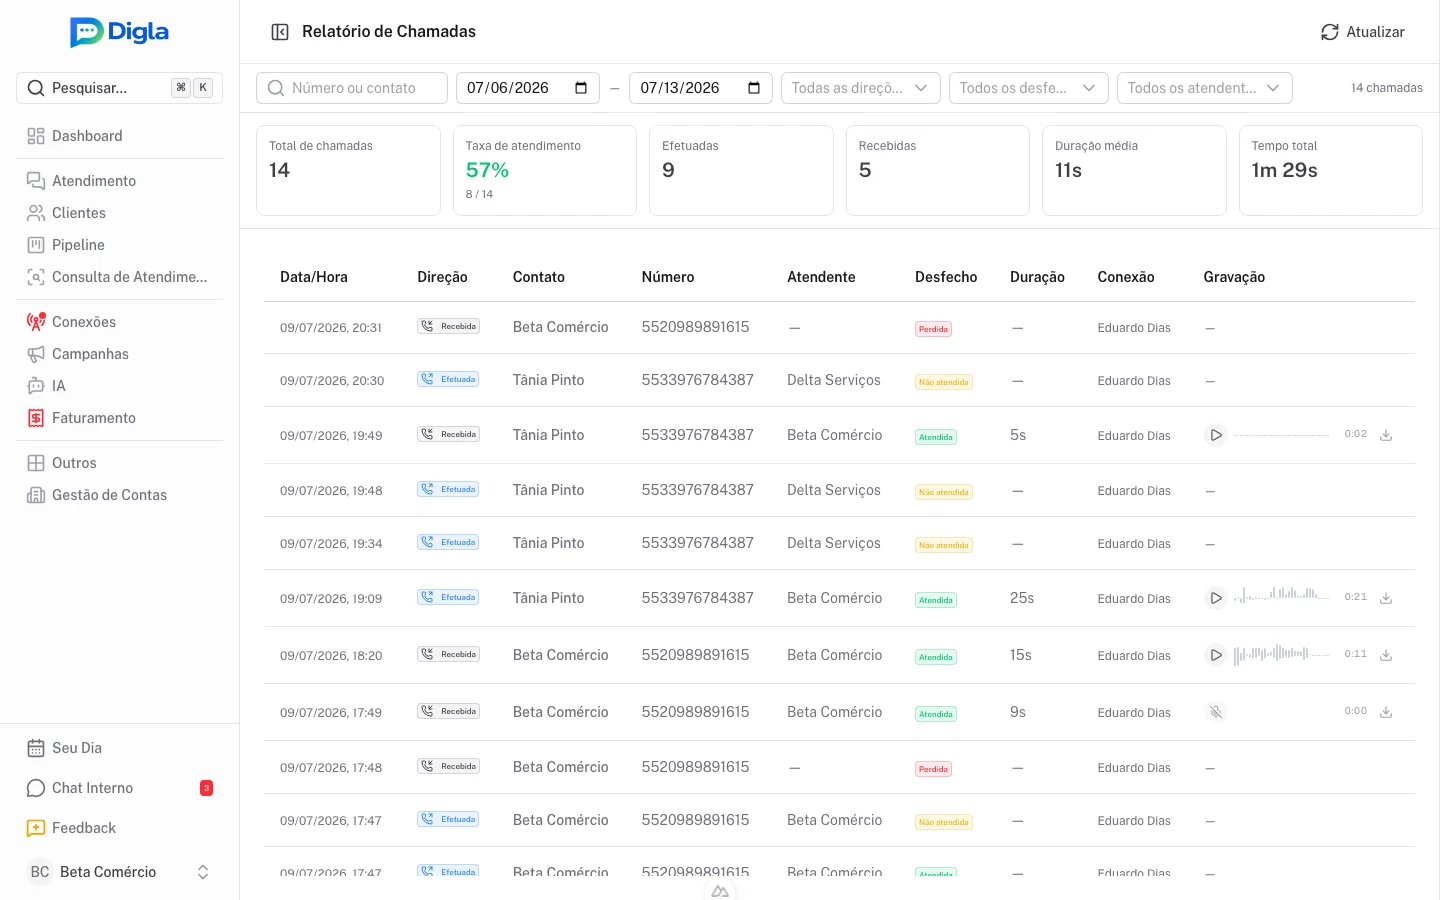
Task: Open the Pesquisar search box
Action: pyautogui.click(x=119, y=88)
